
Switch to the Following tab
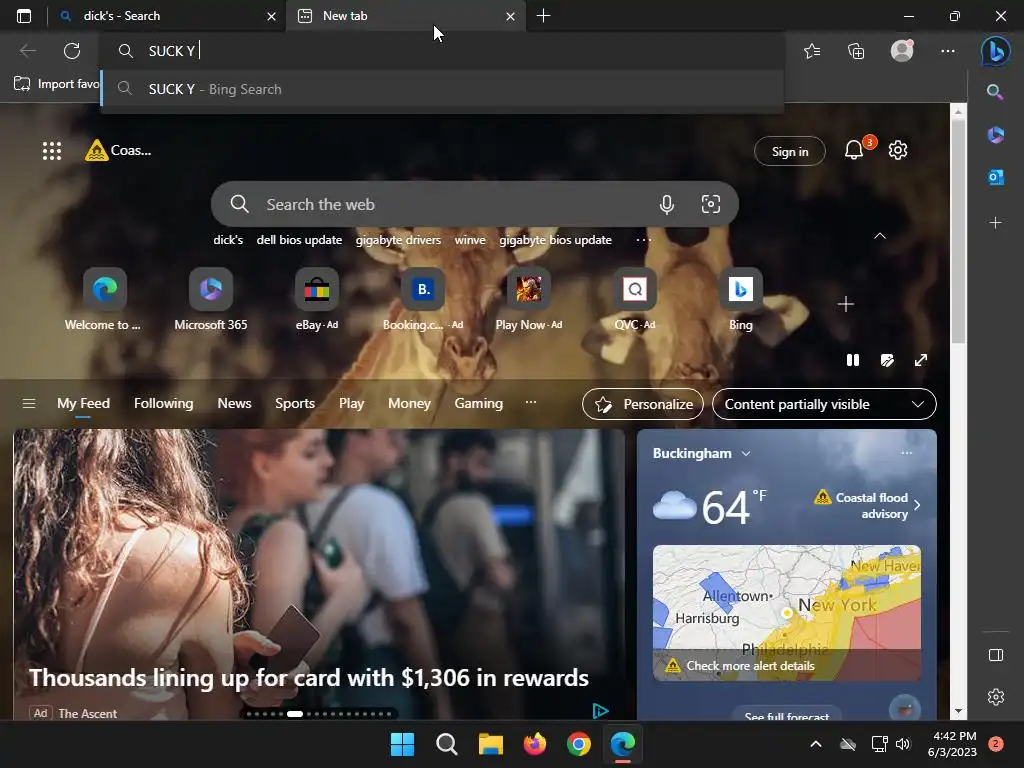(163, 404)
